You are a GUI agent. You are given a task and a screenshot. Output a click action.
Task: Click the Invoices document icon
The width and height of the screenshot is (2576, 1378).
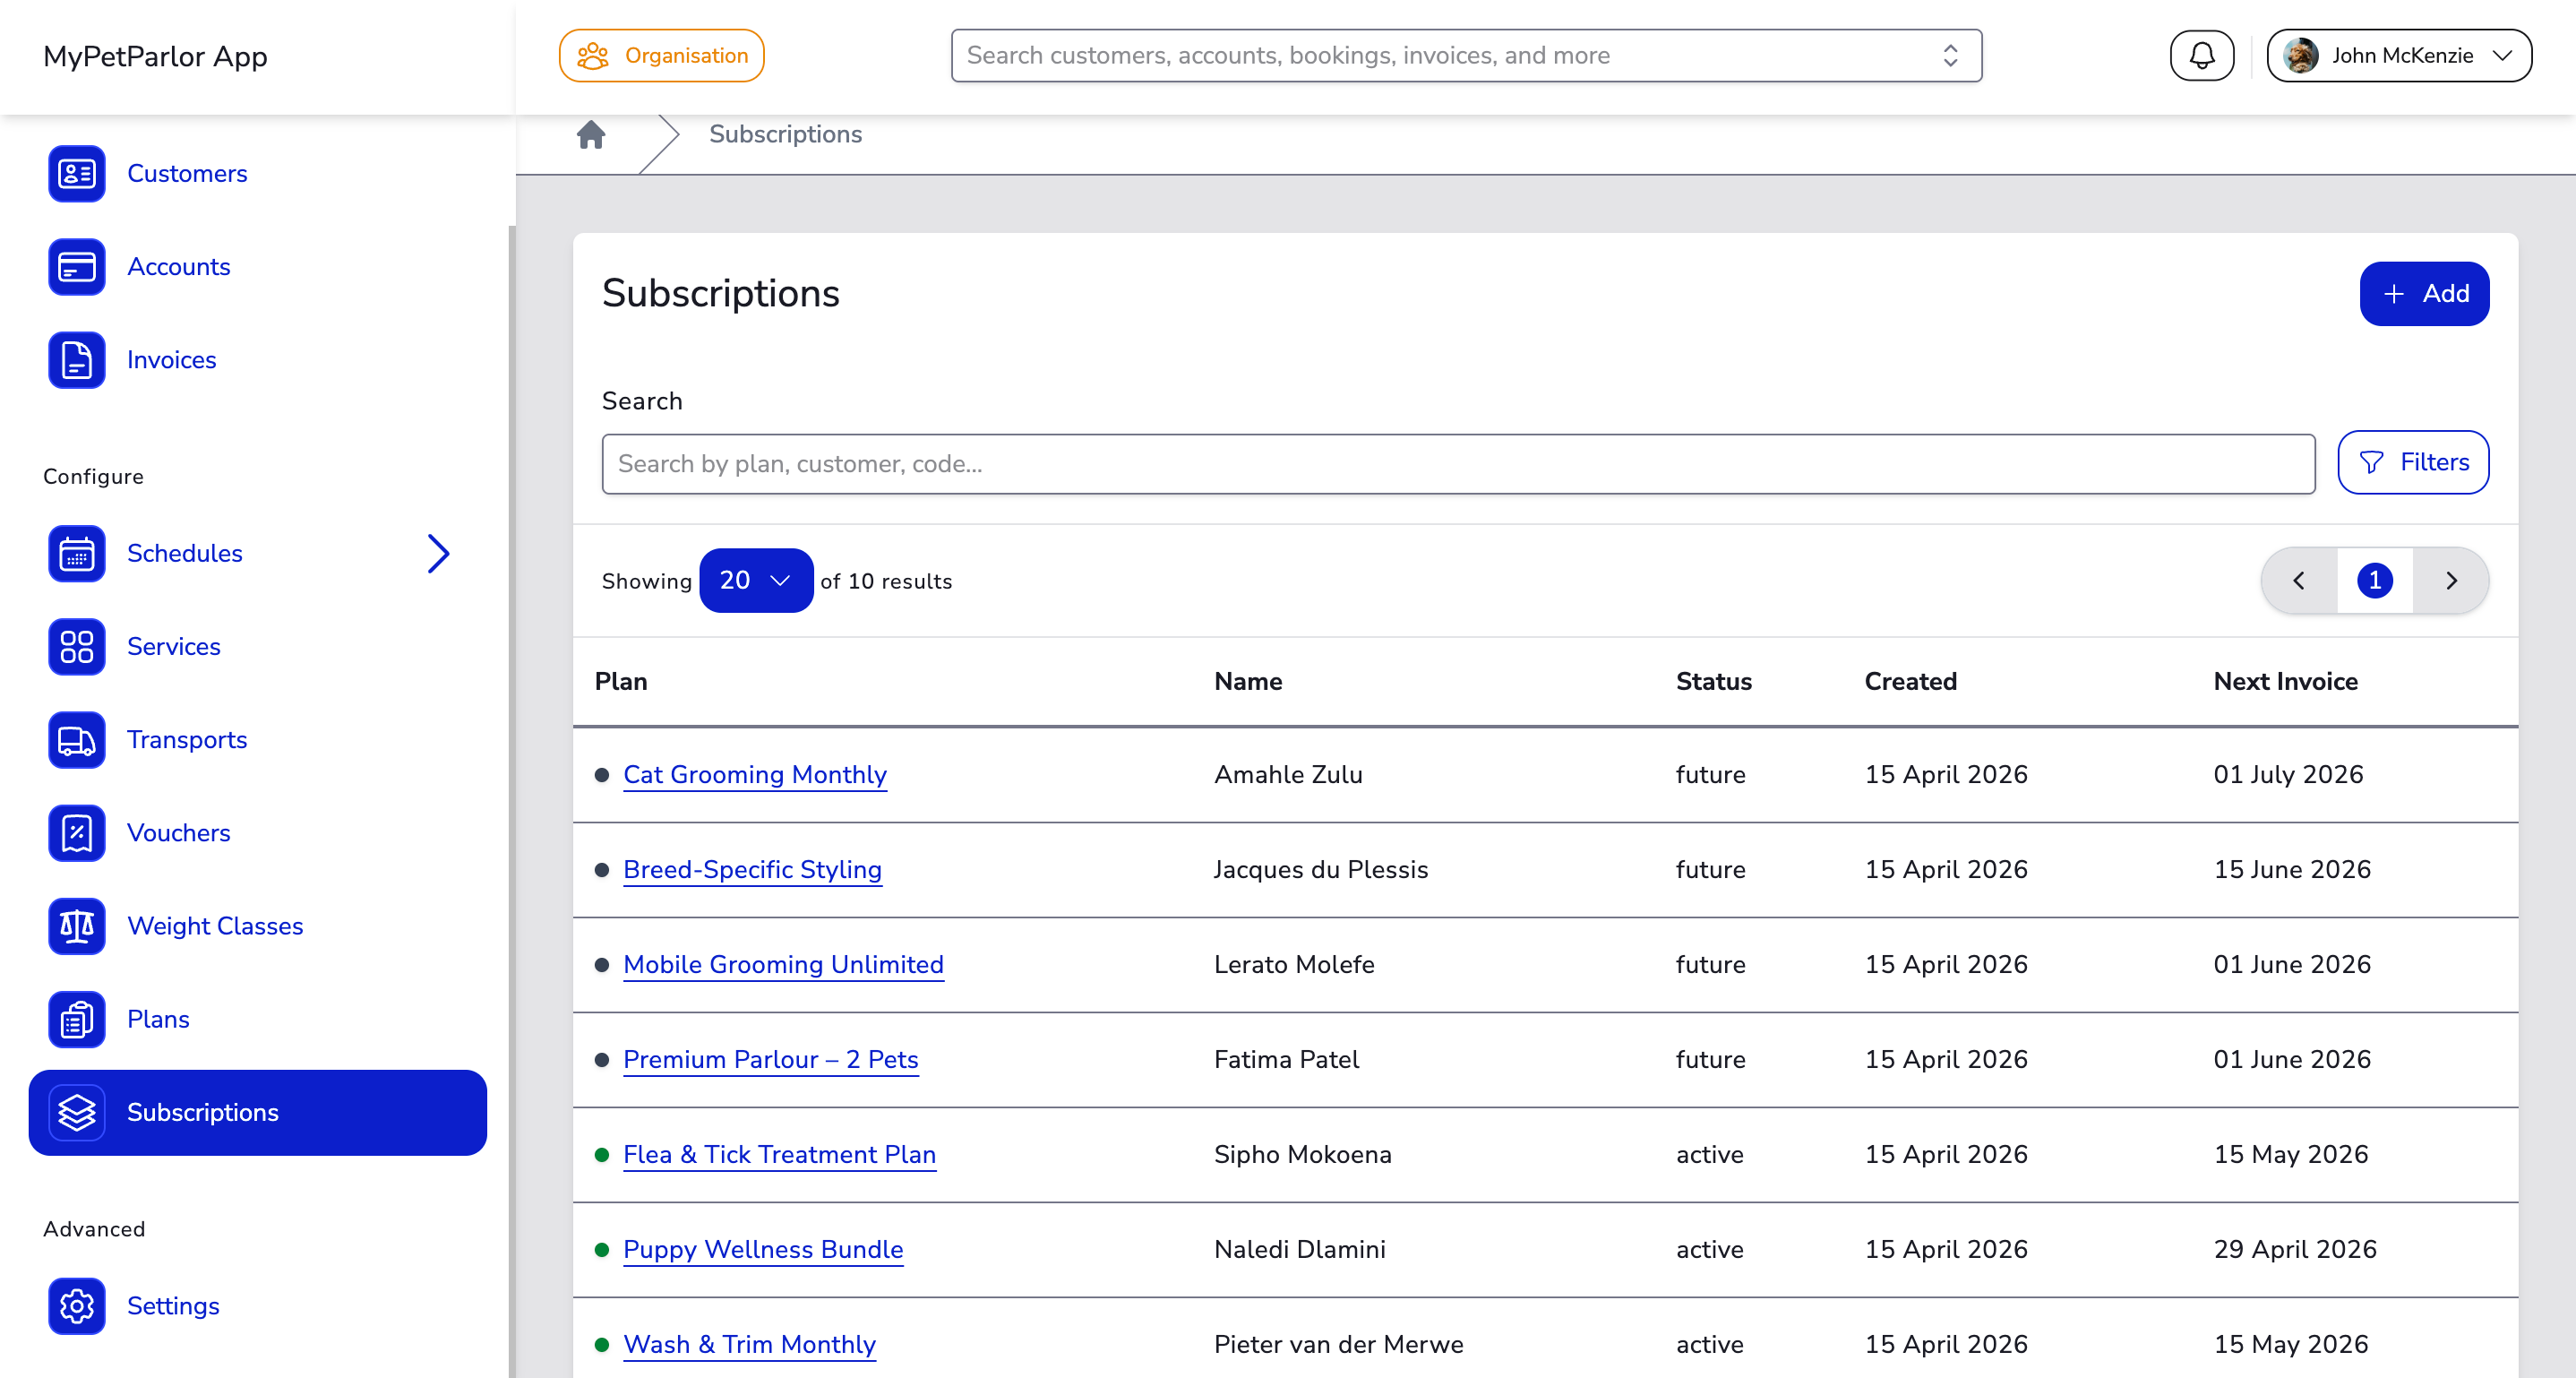coord(77,360)
